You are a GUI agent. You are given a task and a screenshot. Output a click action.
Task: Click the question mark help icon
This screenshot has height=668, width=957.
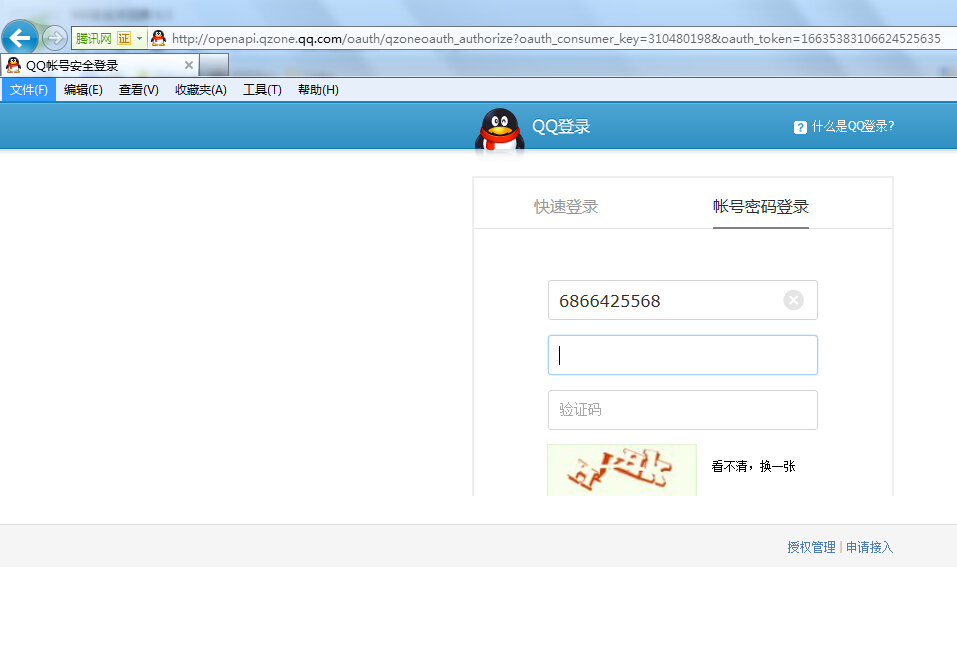click(x=800, y=127)
